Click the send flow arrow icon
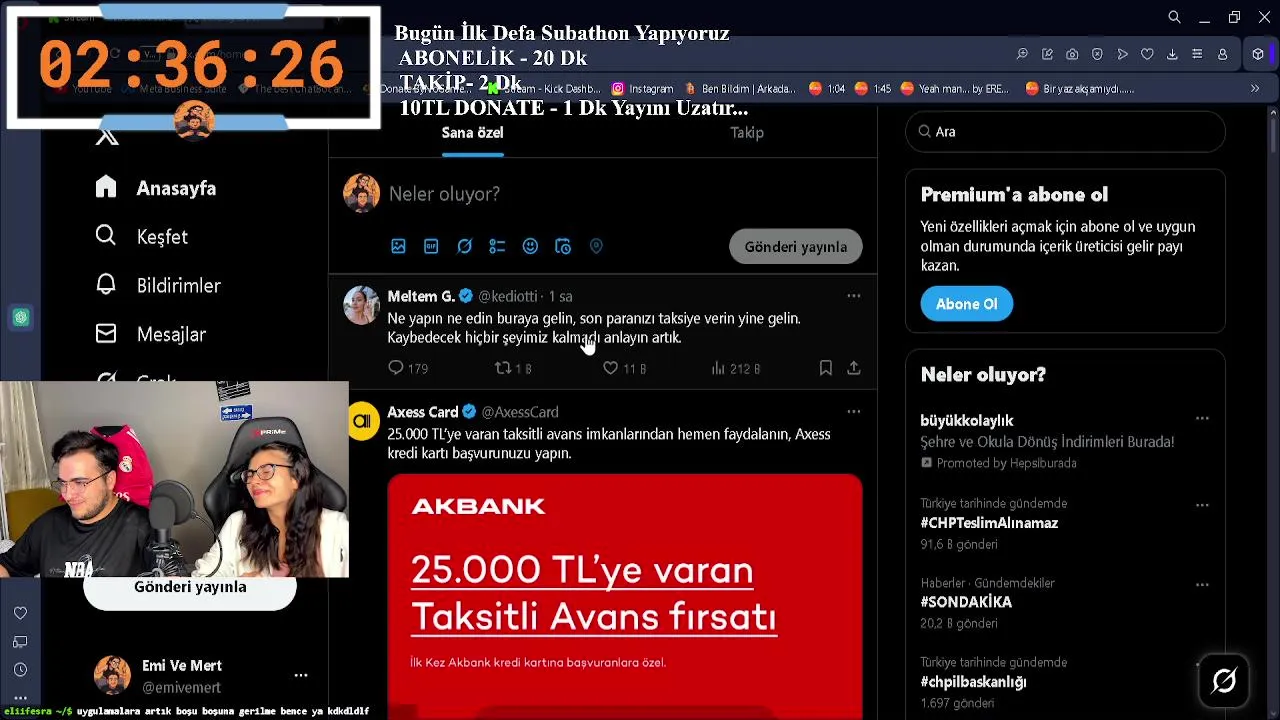Screen dimensions: 1280x720 pos(1122,54)
